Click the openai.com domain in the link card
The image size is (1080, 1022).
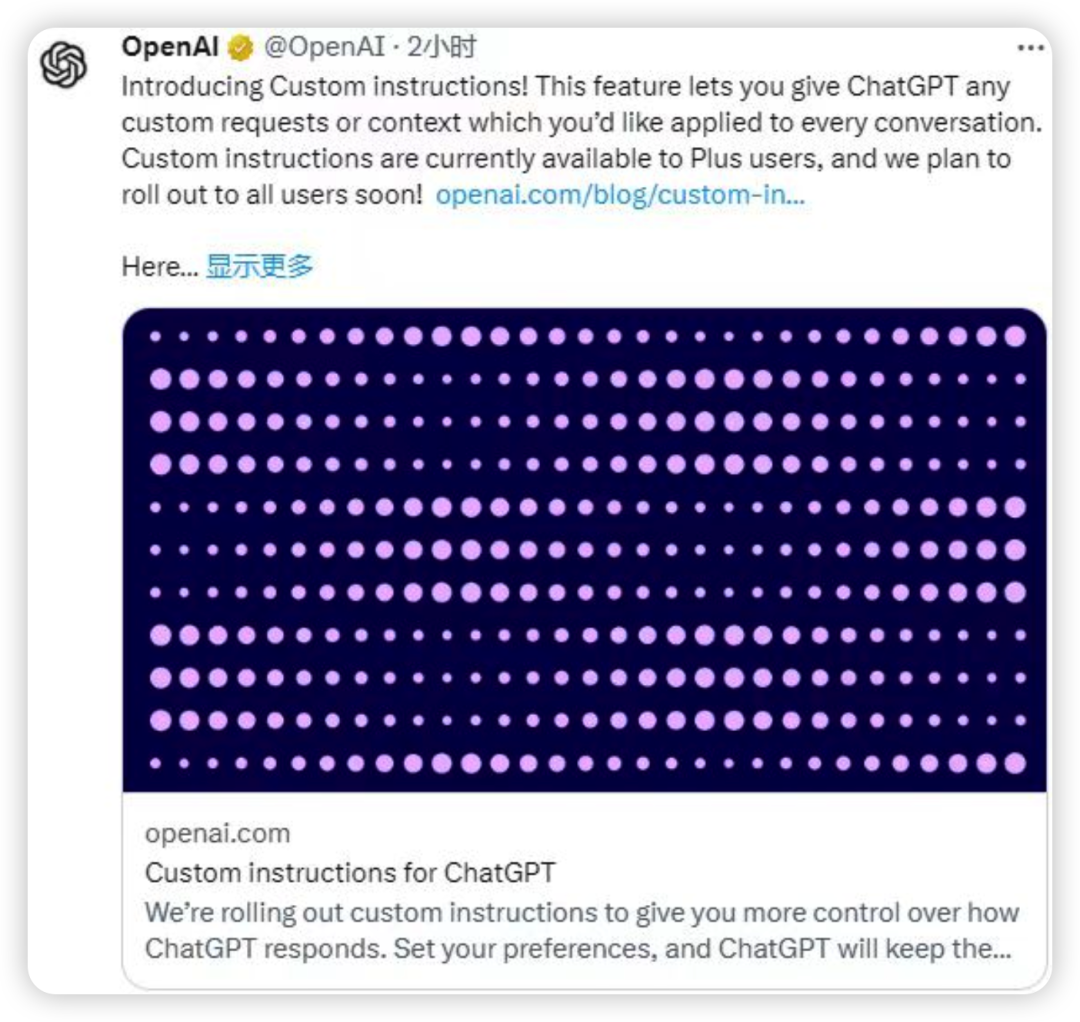click(217, 833)
